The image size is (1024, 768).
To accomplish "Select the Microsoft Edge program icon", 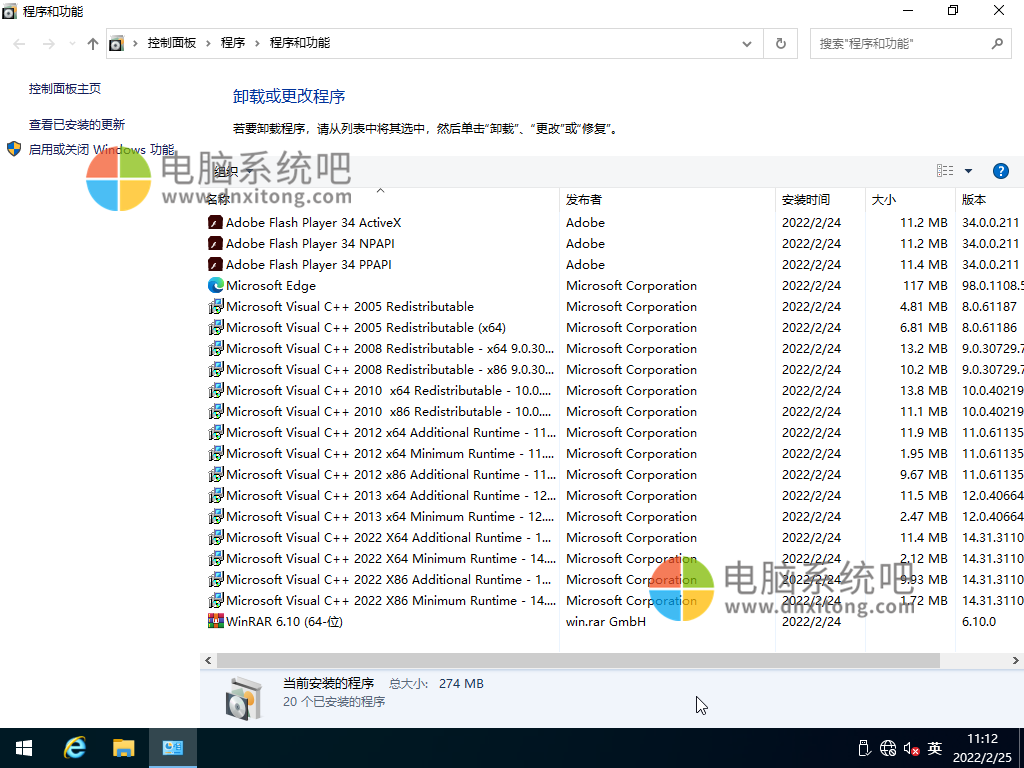I will (x=215, y=285).
